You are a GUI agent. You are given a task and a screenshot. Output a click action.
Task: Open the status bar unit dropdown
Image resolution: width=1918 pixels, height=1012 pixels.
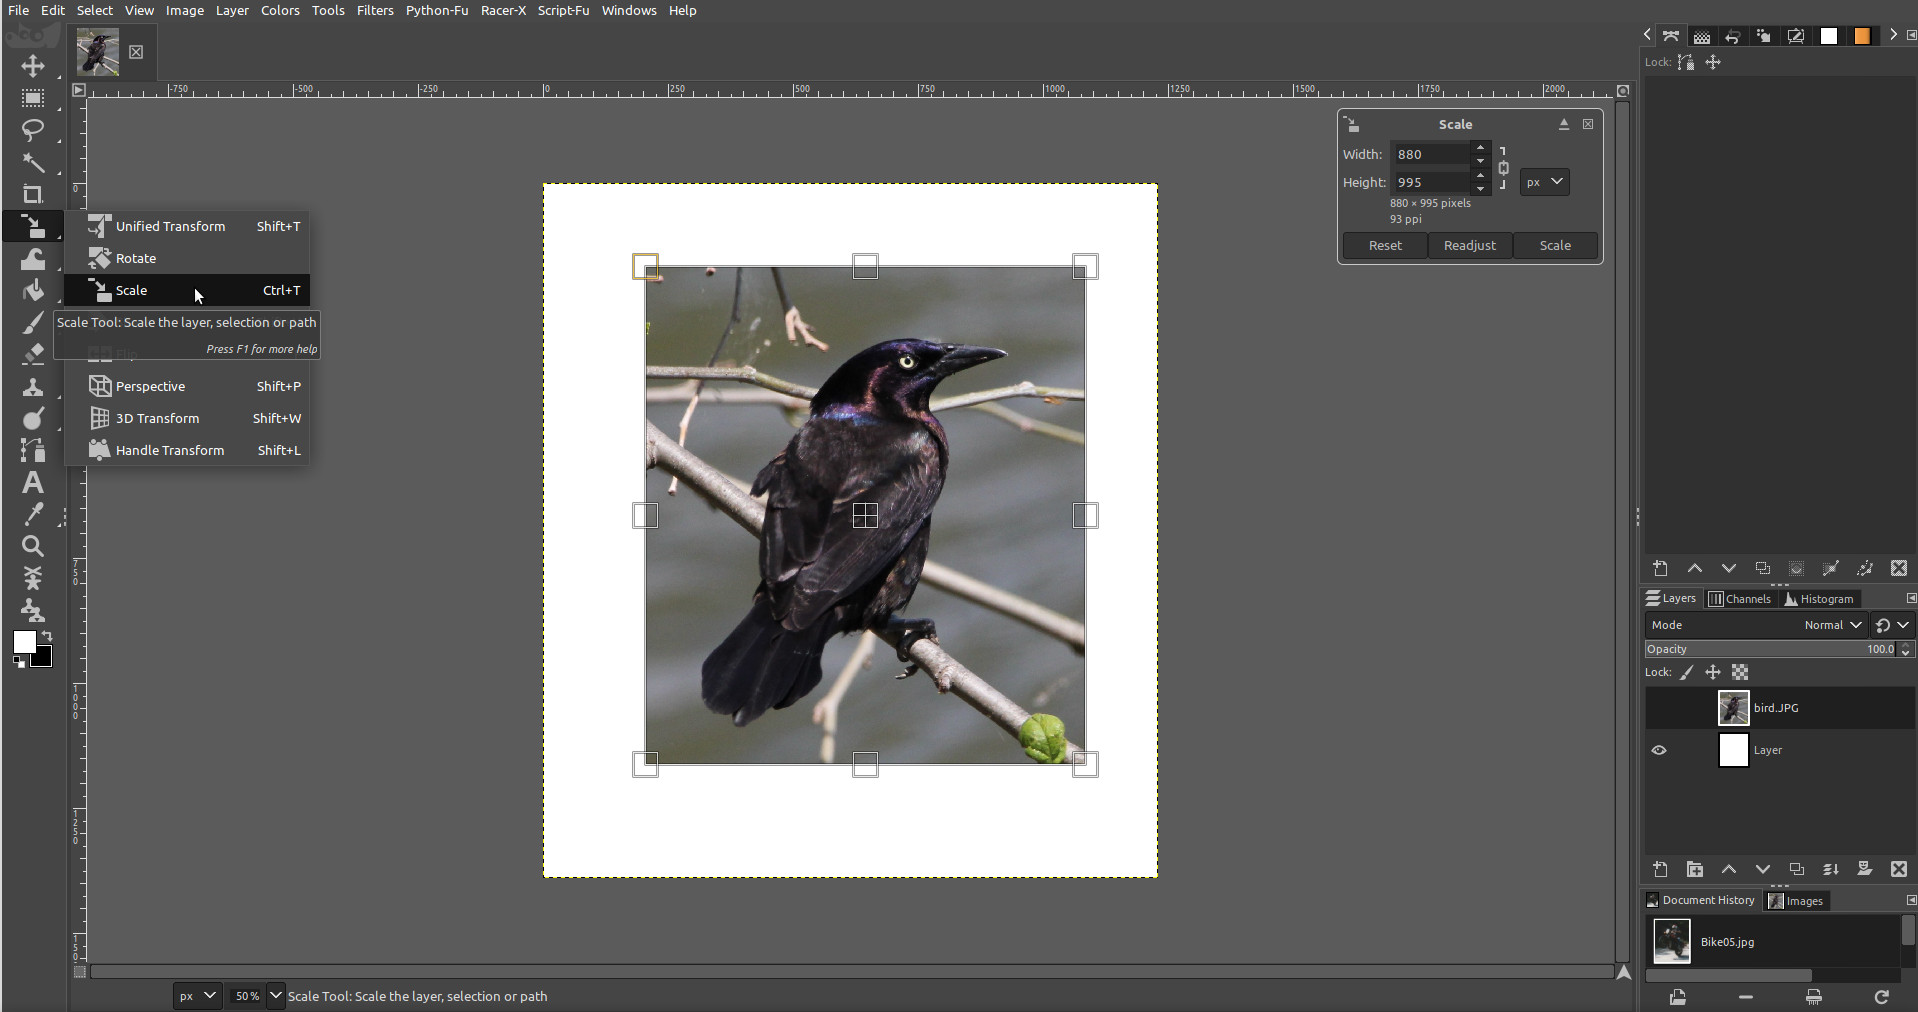pyautogui.click(x=197, y=996)
